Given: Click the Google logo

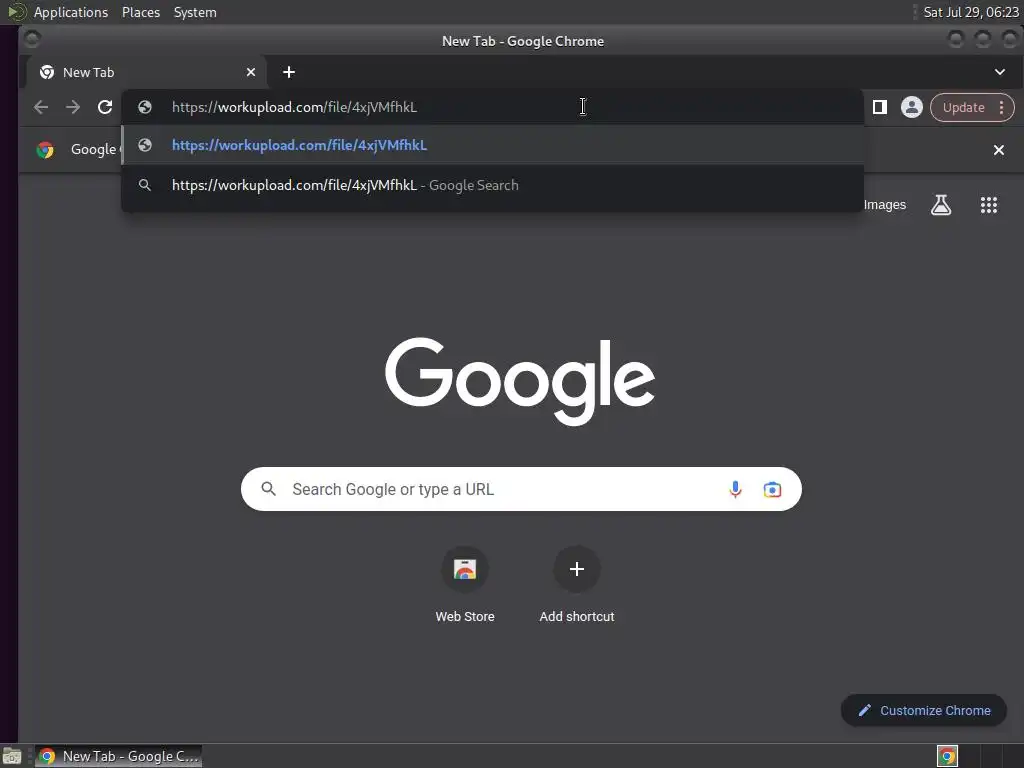Looking at the screenshot, I should coord(520,381).
